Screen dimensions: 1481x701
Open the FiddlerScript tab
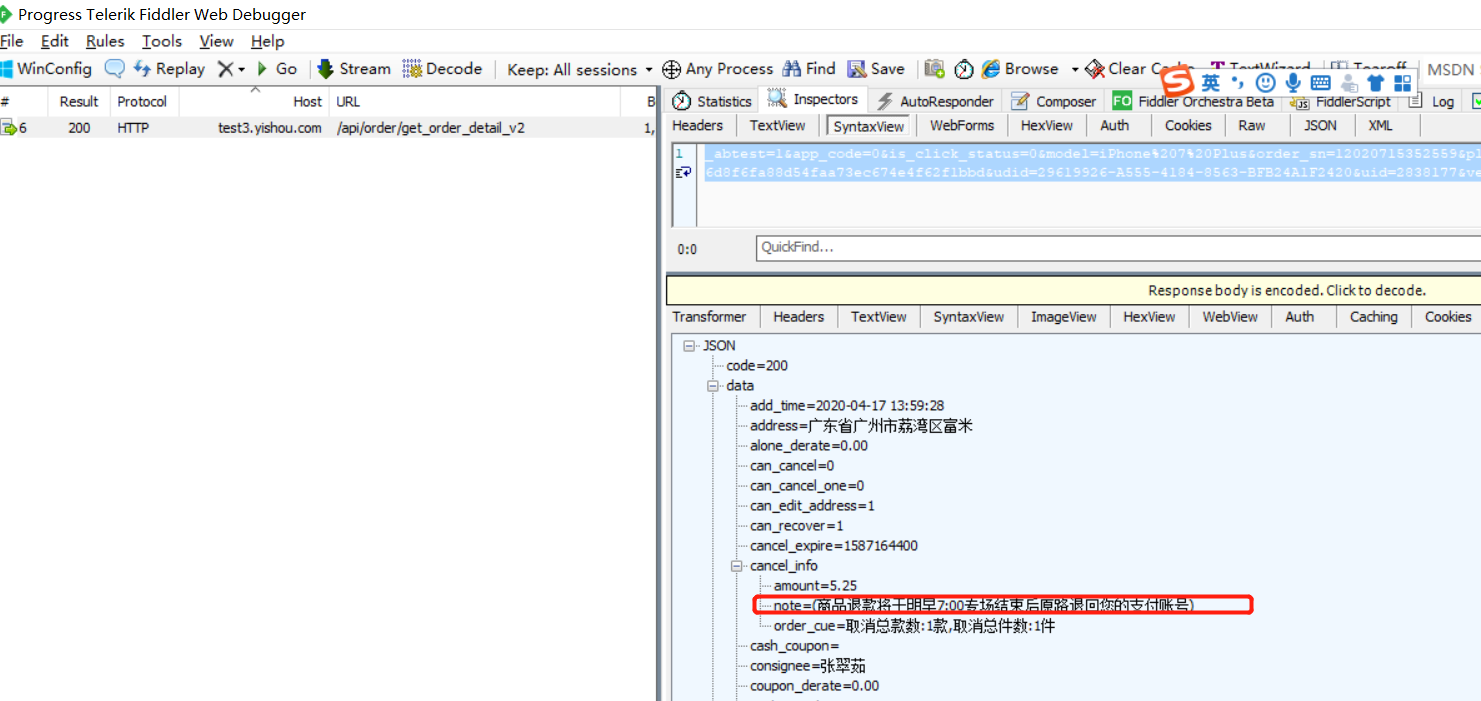pyautogui.click(x=1341, y=101)
